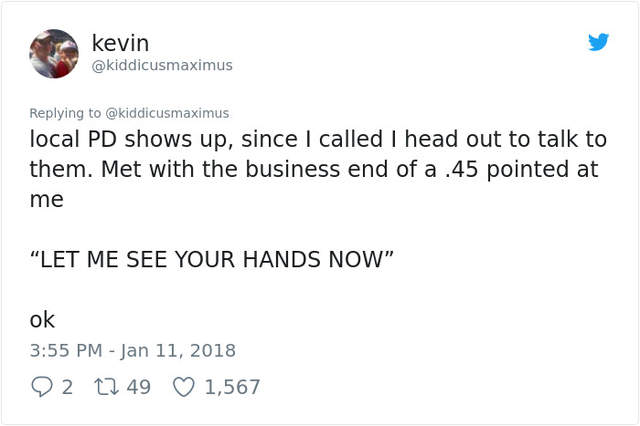
Task: Click the "local PD shows up" text
Action: click(x=130, y=140)
